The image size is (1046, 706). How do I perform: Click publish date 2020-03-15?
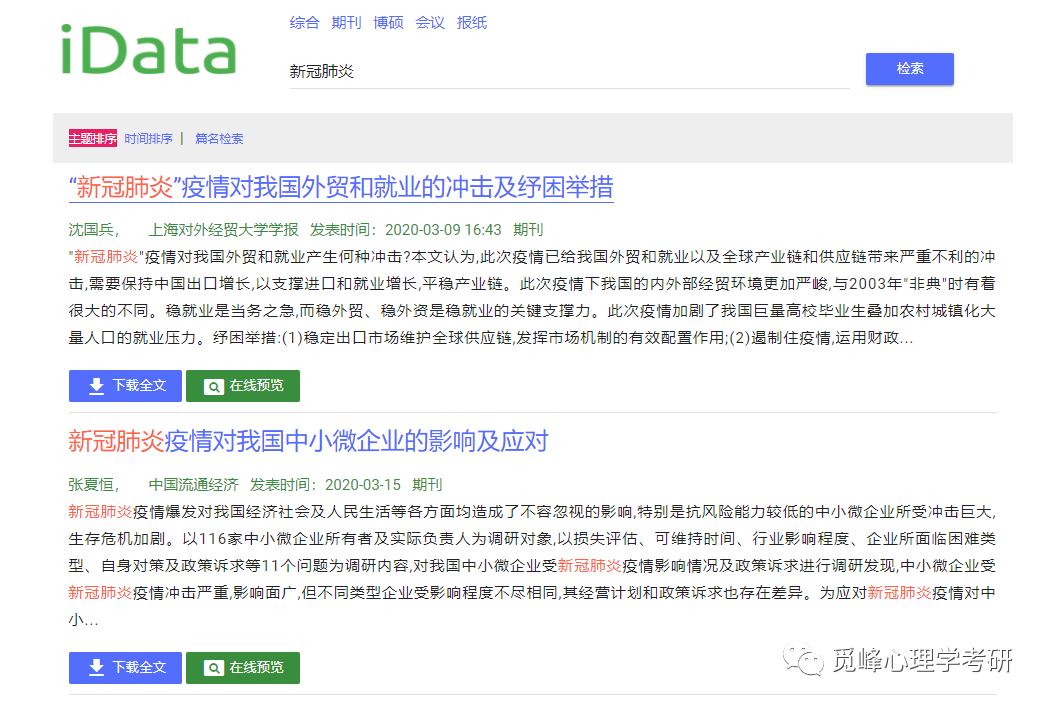pos(363,484)
